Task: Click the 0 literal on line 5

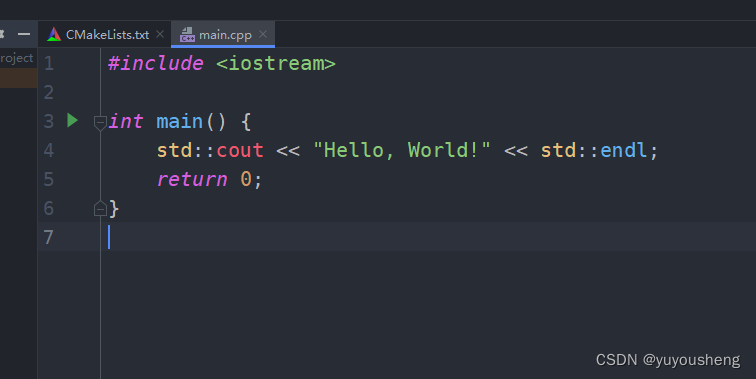Action: coord(245,179)
